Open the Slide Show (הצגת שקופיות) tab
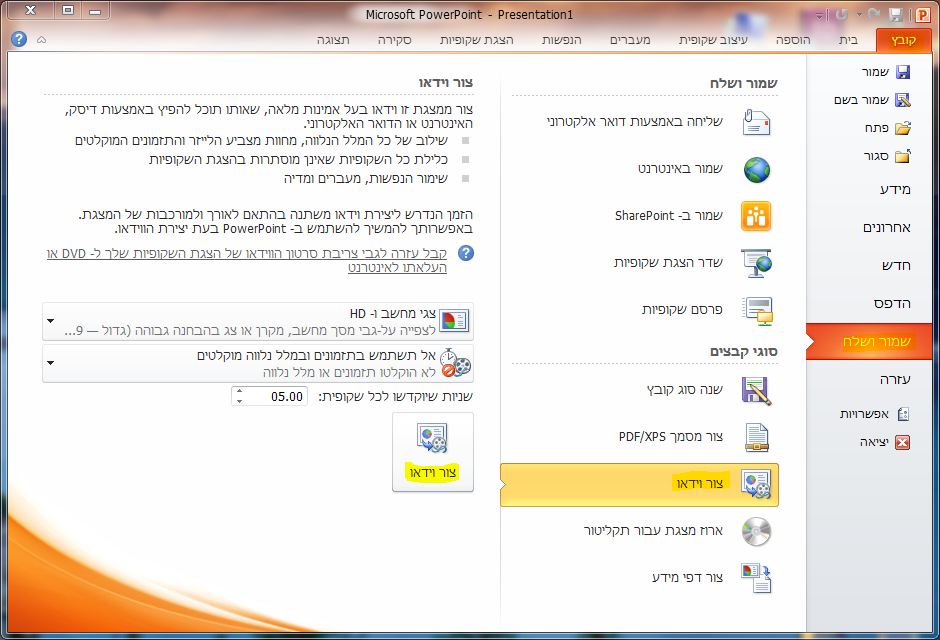This screenshot has height=640, width=940. coord(477,40)
